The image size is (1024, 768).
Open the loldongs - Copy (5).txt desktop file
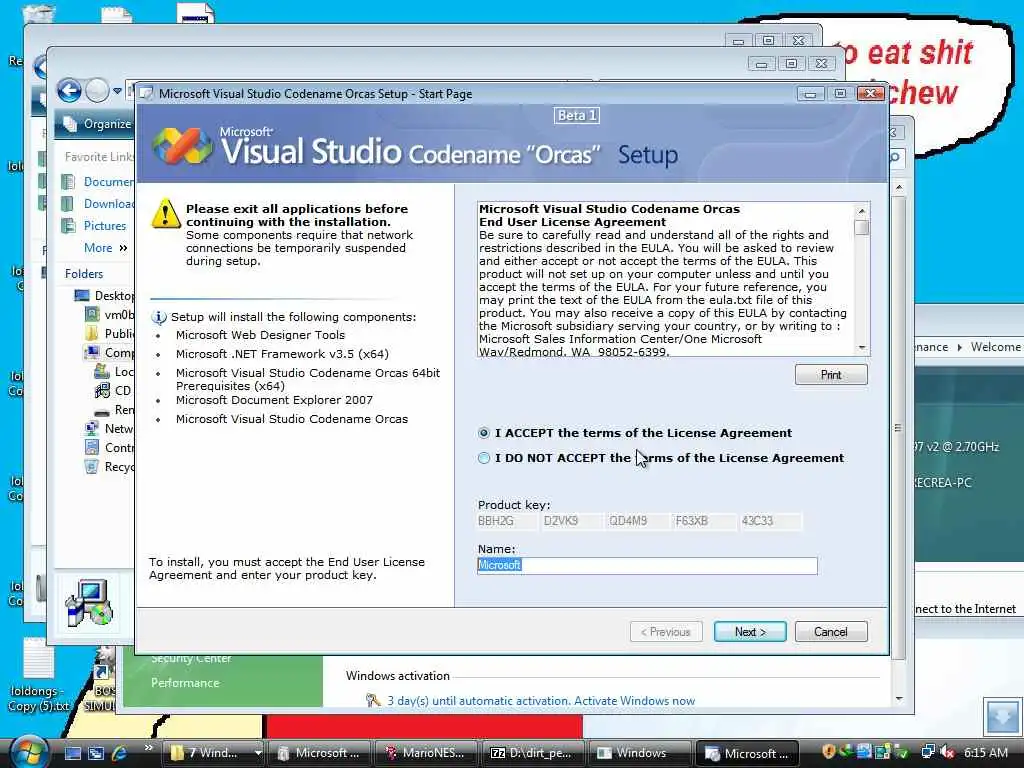click(38, 675)
